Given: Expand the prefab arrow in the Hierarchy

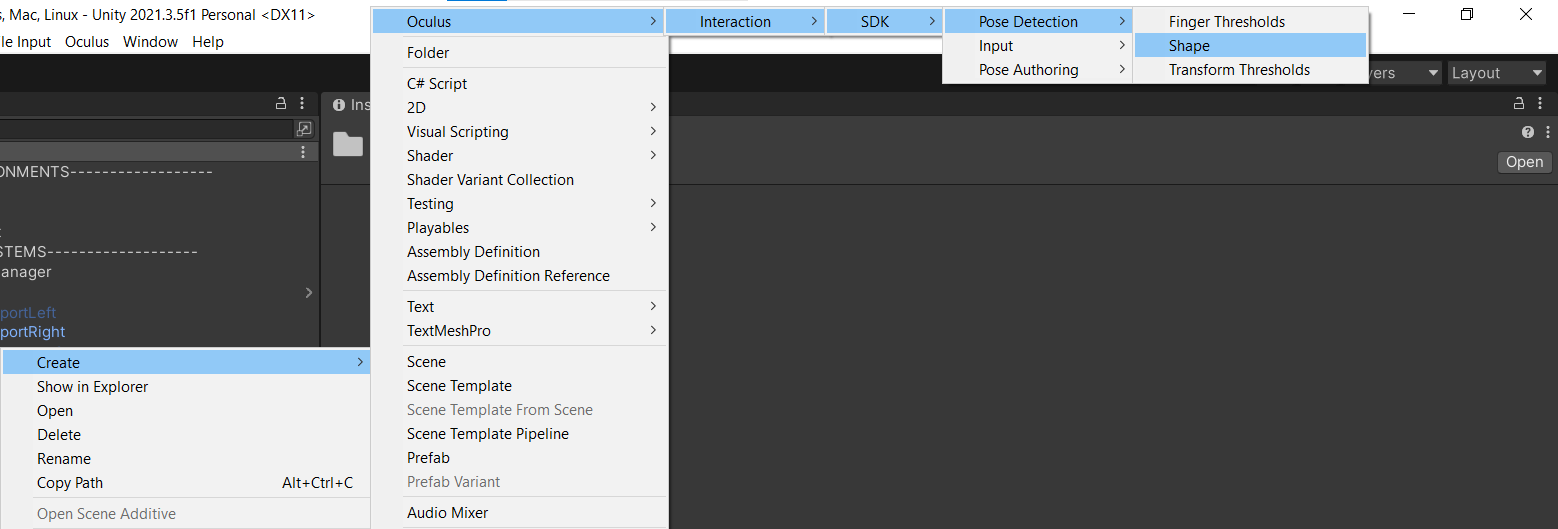Looking at the screenshot, I should pos(309,293).
